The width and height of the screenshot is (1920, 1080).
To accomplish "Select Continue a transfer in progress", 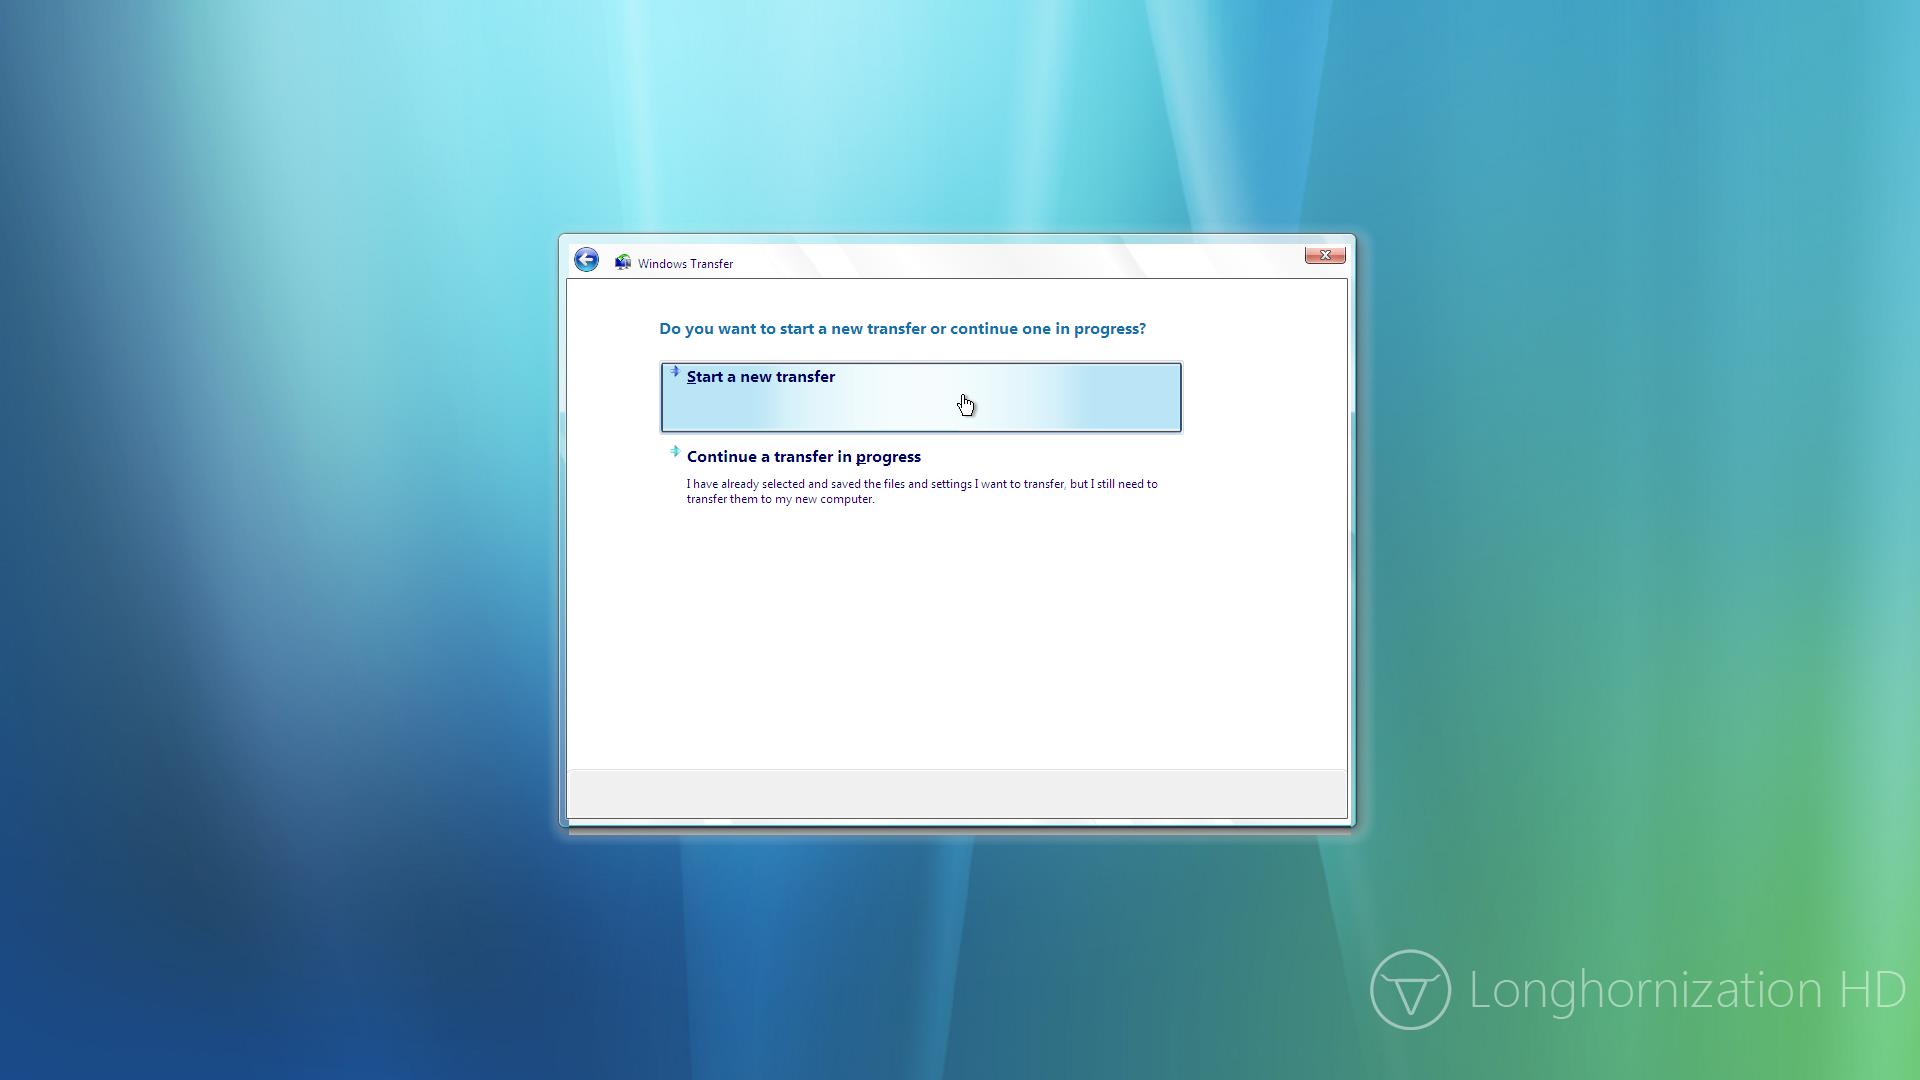I will [803, 457].
